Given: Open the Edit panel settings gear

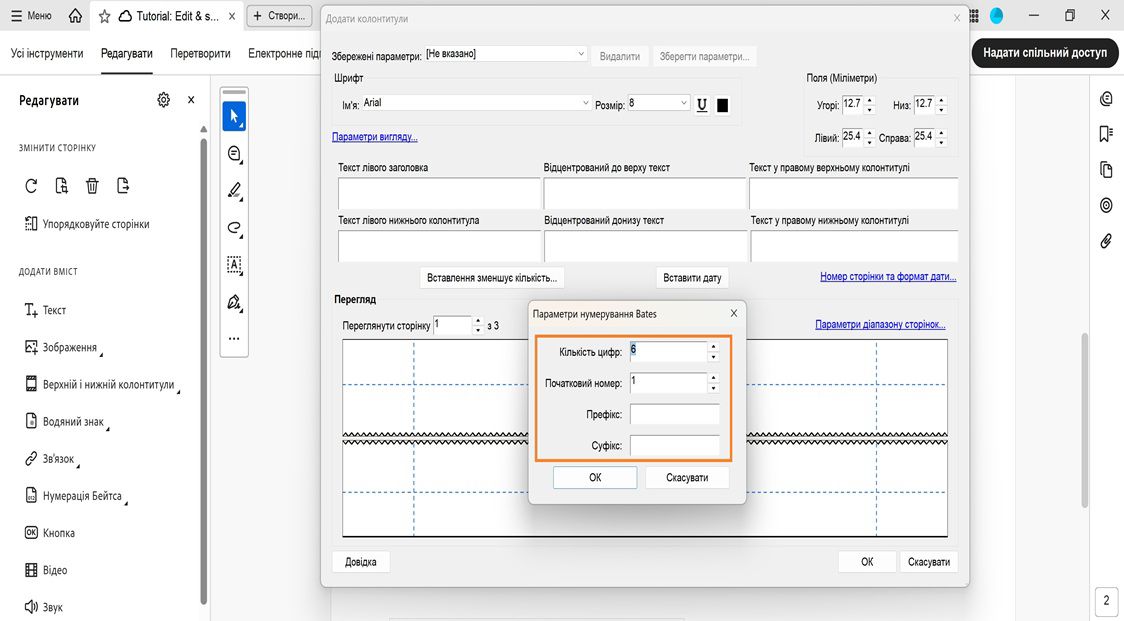Looking at the screenshot, I should (163, 100).
